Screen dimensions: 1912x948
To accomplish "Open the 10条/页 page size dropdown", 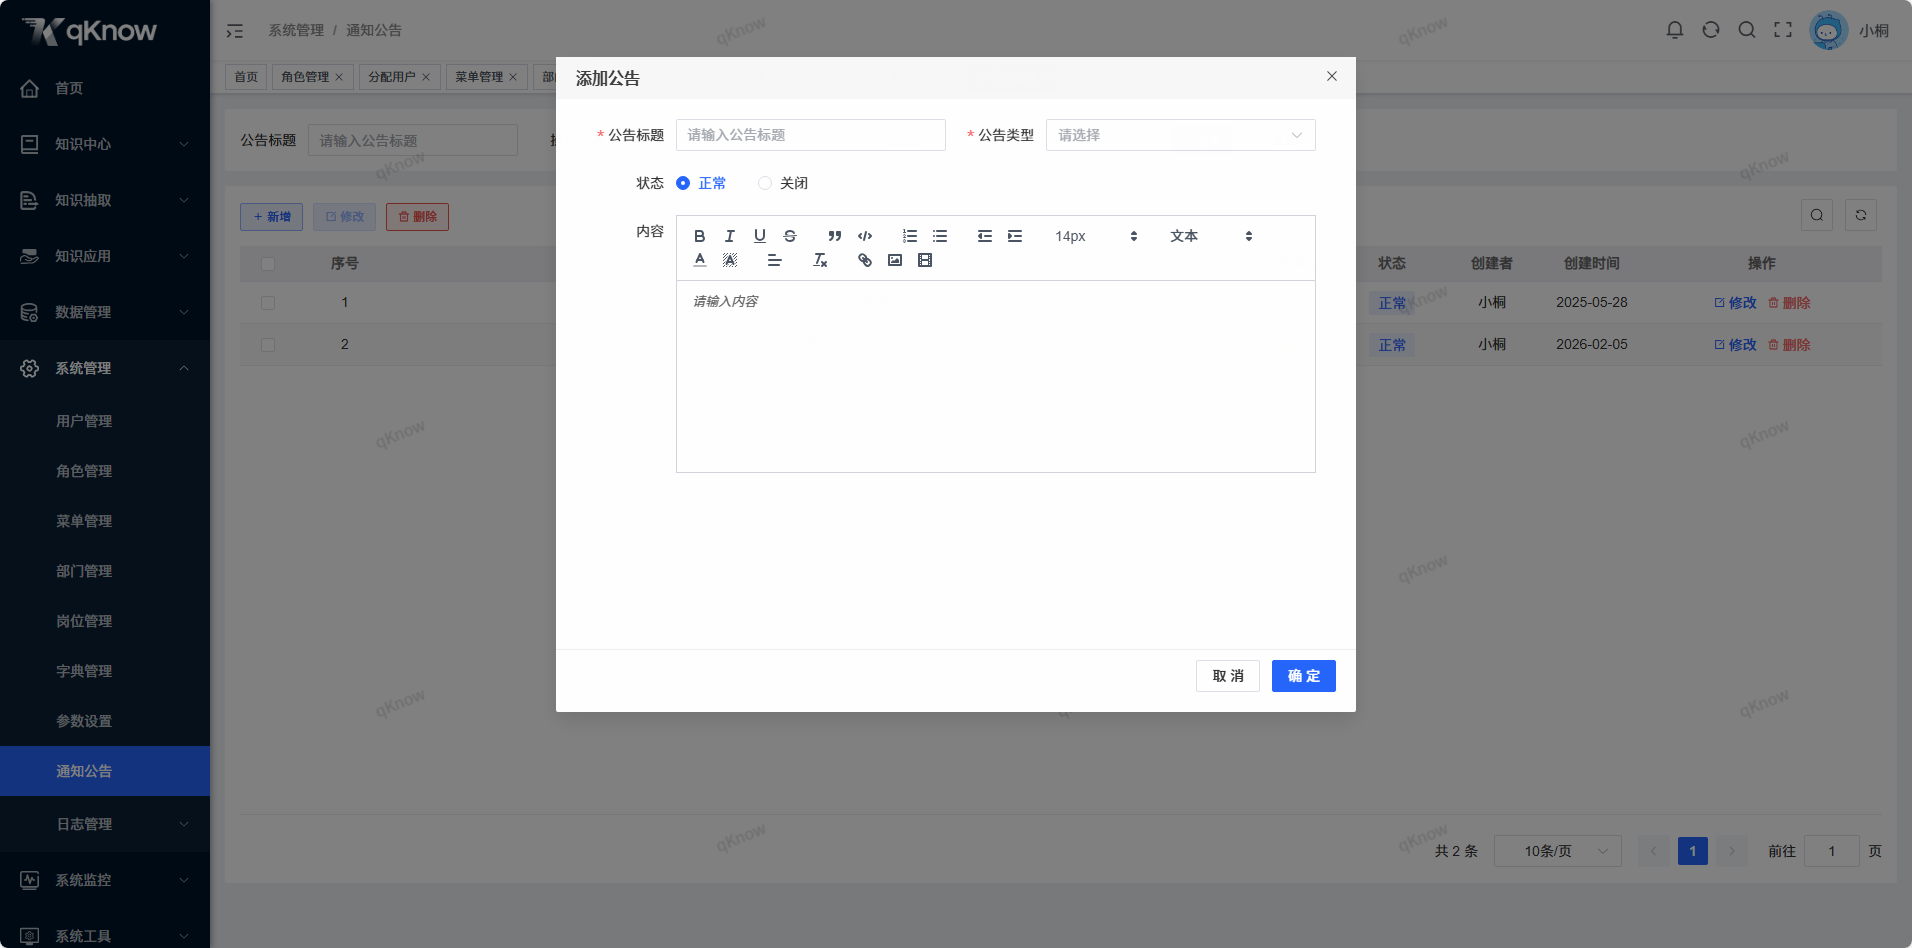I will tap(1558, 851).
